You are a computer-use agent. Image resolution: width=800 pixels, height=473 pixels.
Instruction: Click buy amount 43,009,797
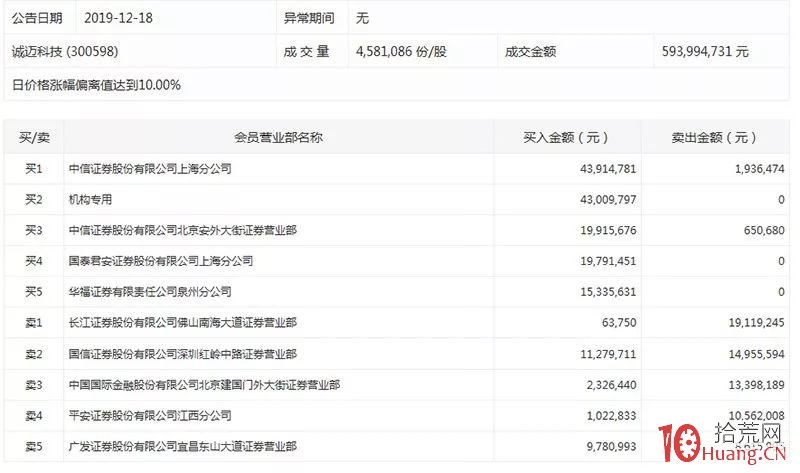[x=608, y=200]
